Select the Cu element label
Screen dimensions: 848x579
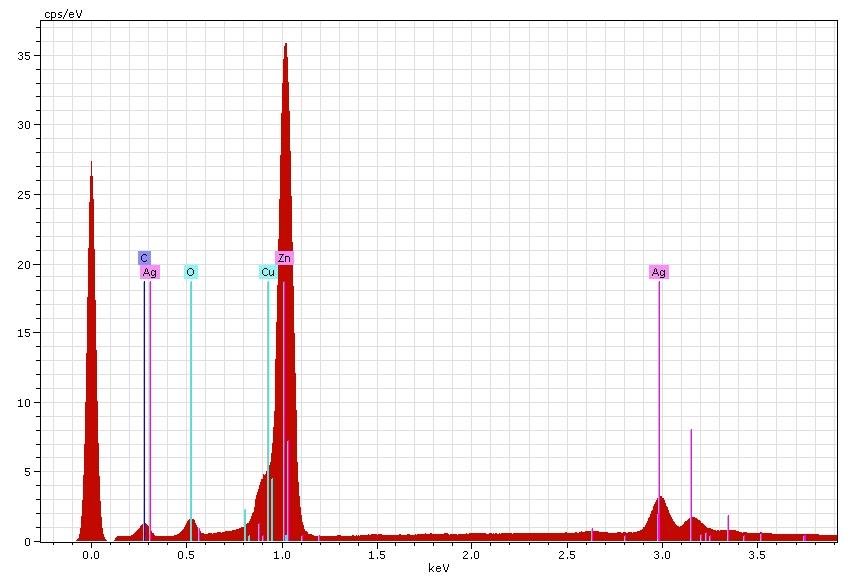[267, 272]
